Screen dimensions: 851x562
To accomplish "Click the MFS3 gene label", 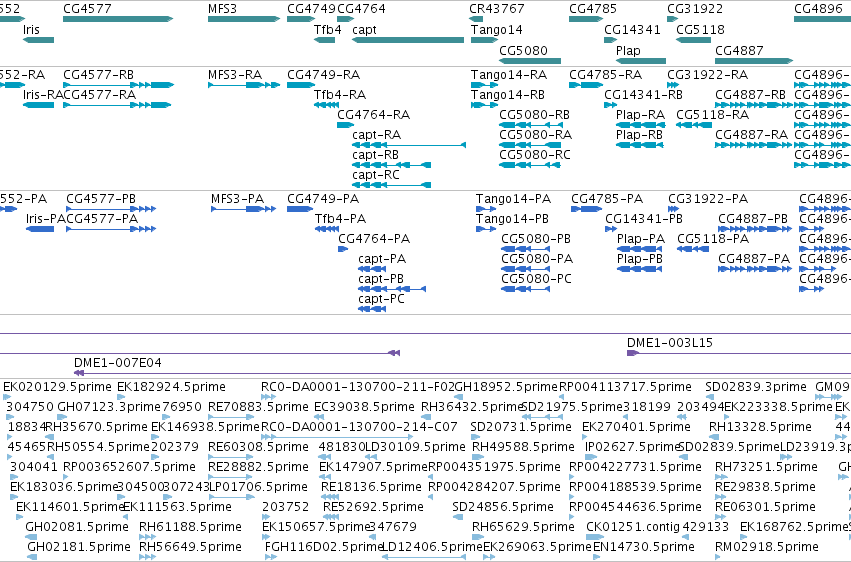I will pyautogui.click(x=224, y=9).
